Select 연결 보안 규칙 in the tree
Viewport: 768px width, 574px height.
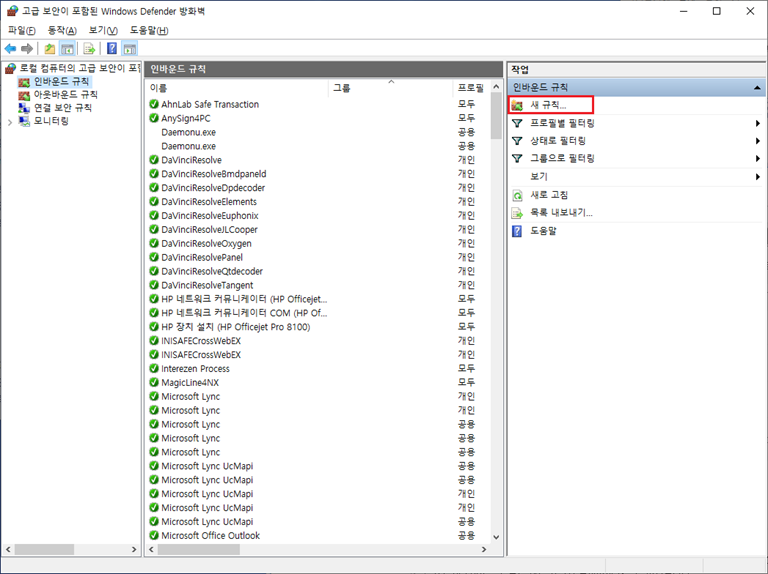click(63, 108)
